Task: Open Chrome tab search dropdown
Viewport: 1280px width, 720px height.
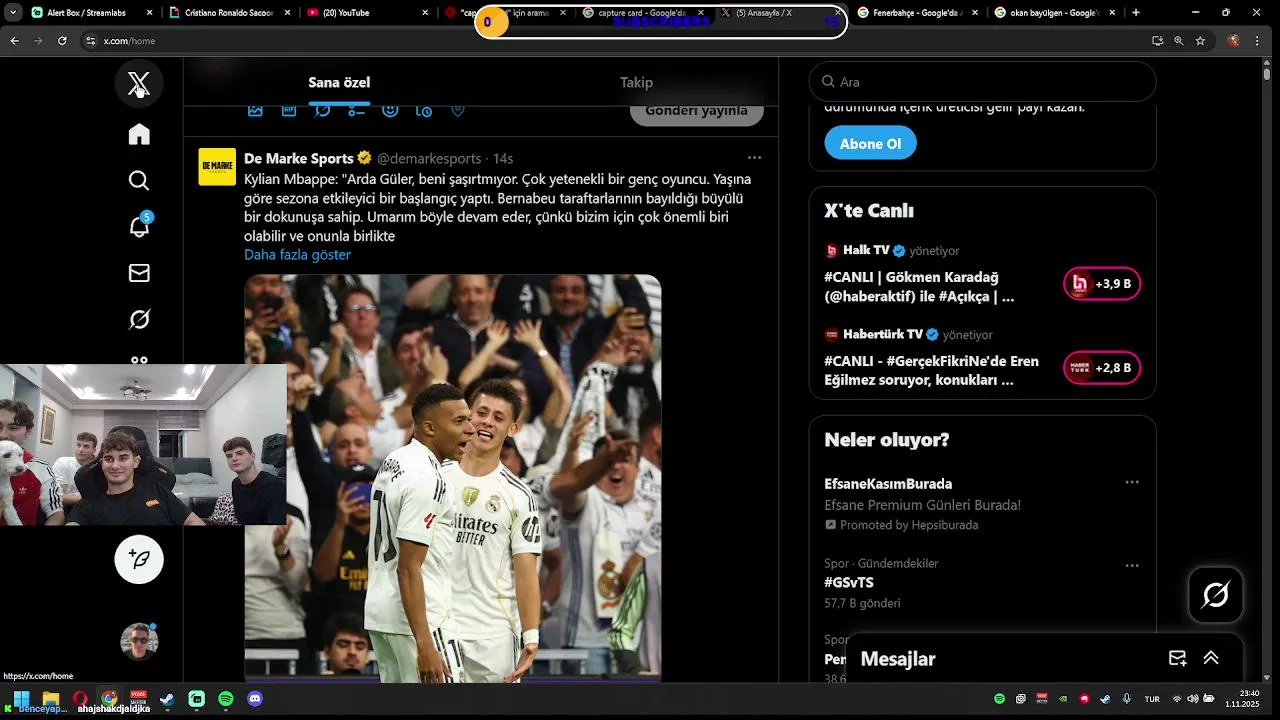Action: 13,13
